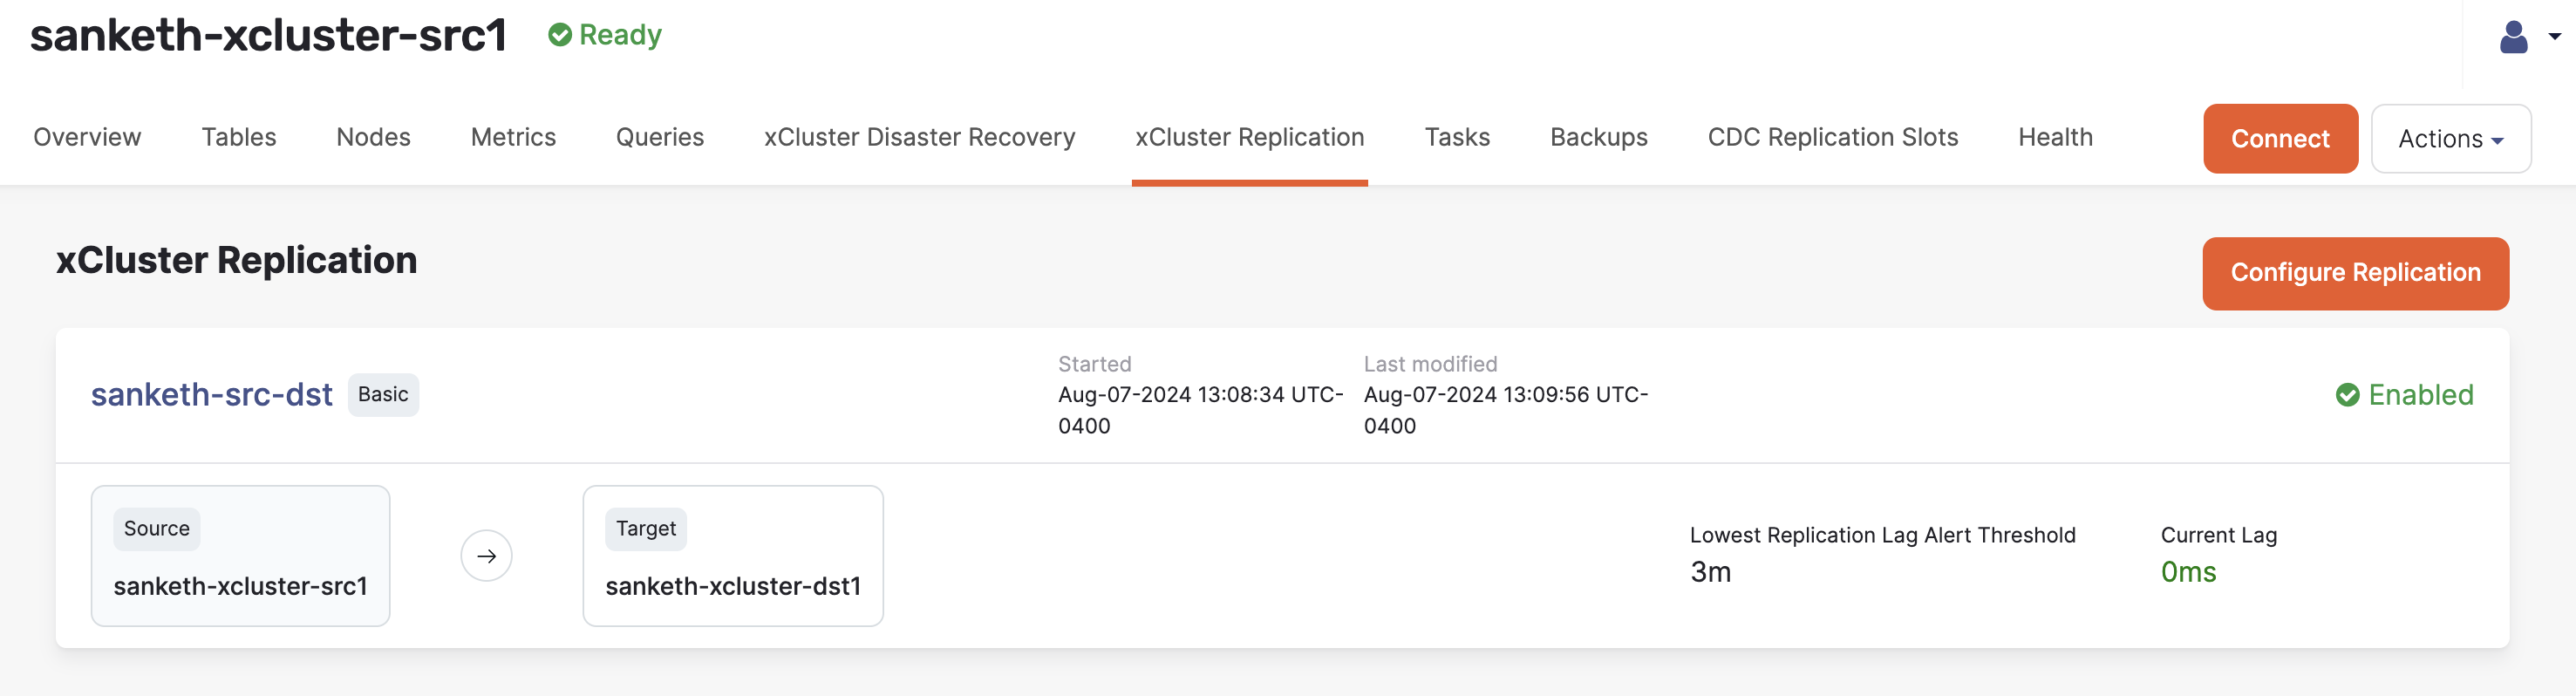2576x696 pixels.
Task: Select the CDC Replication Slots tab
Action: tap(1832, 137)
